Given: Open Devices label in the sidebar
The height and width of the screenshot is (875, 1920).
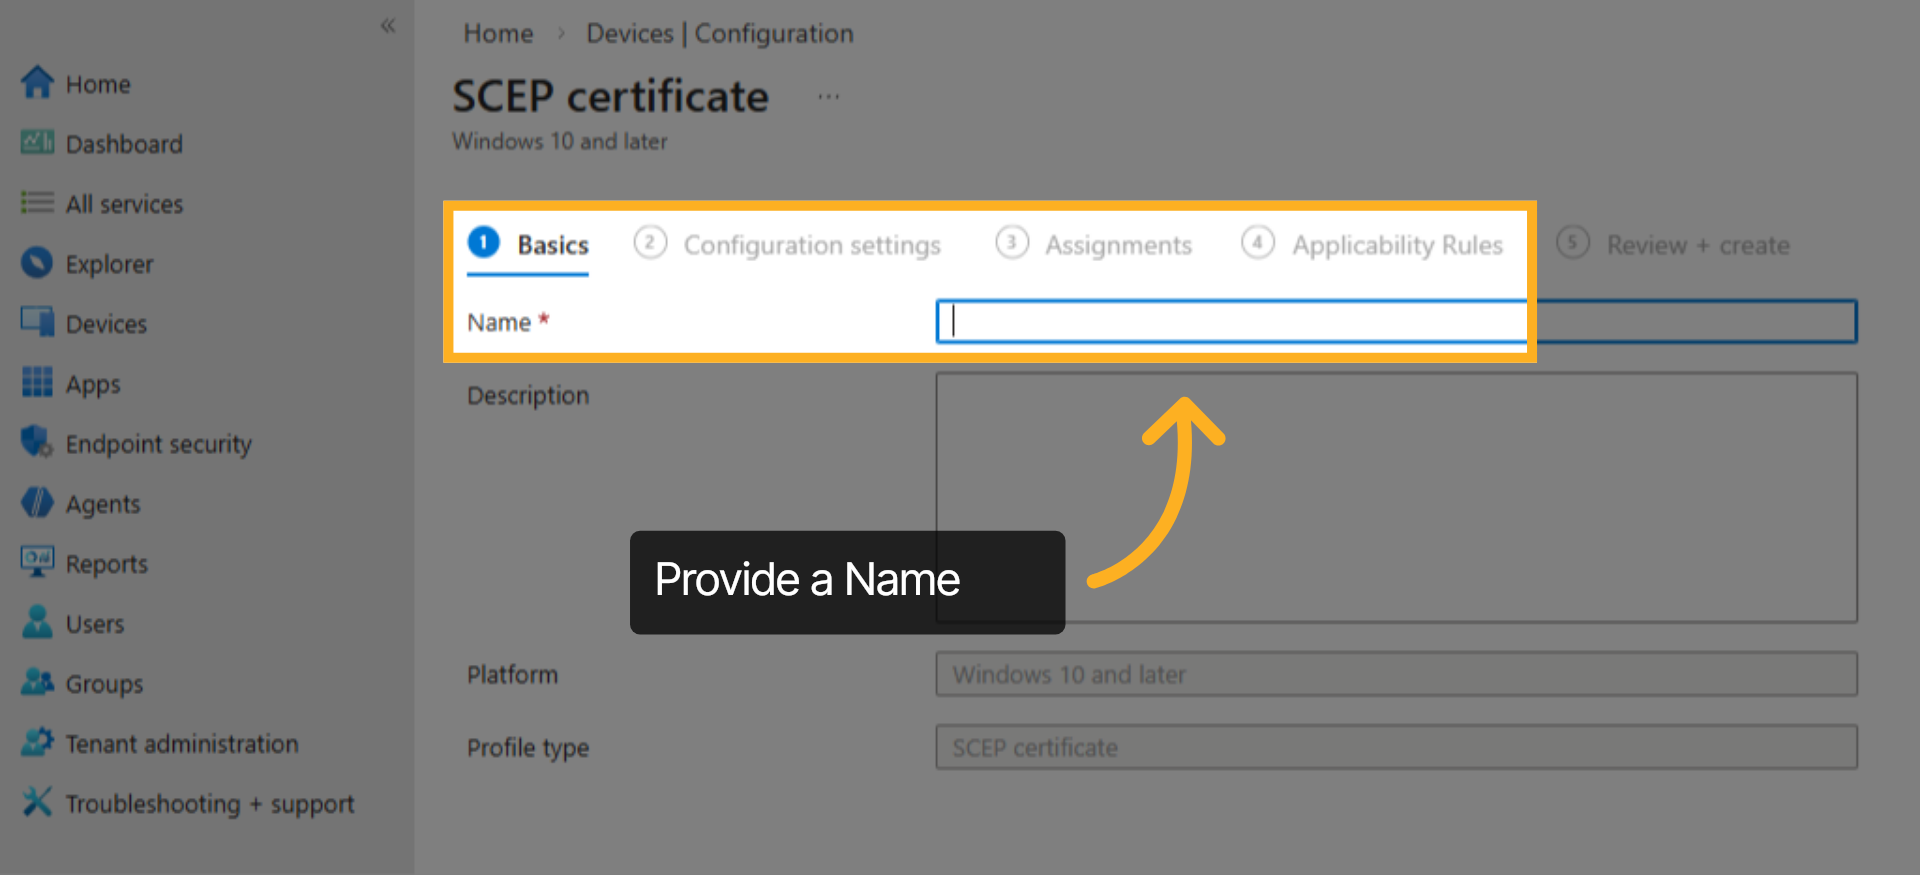Looking at the screenshot, I should [106, 324].
